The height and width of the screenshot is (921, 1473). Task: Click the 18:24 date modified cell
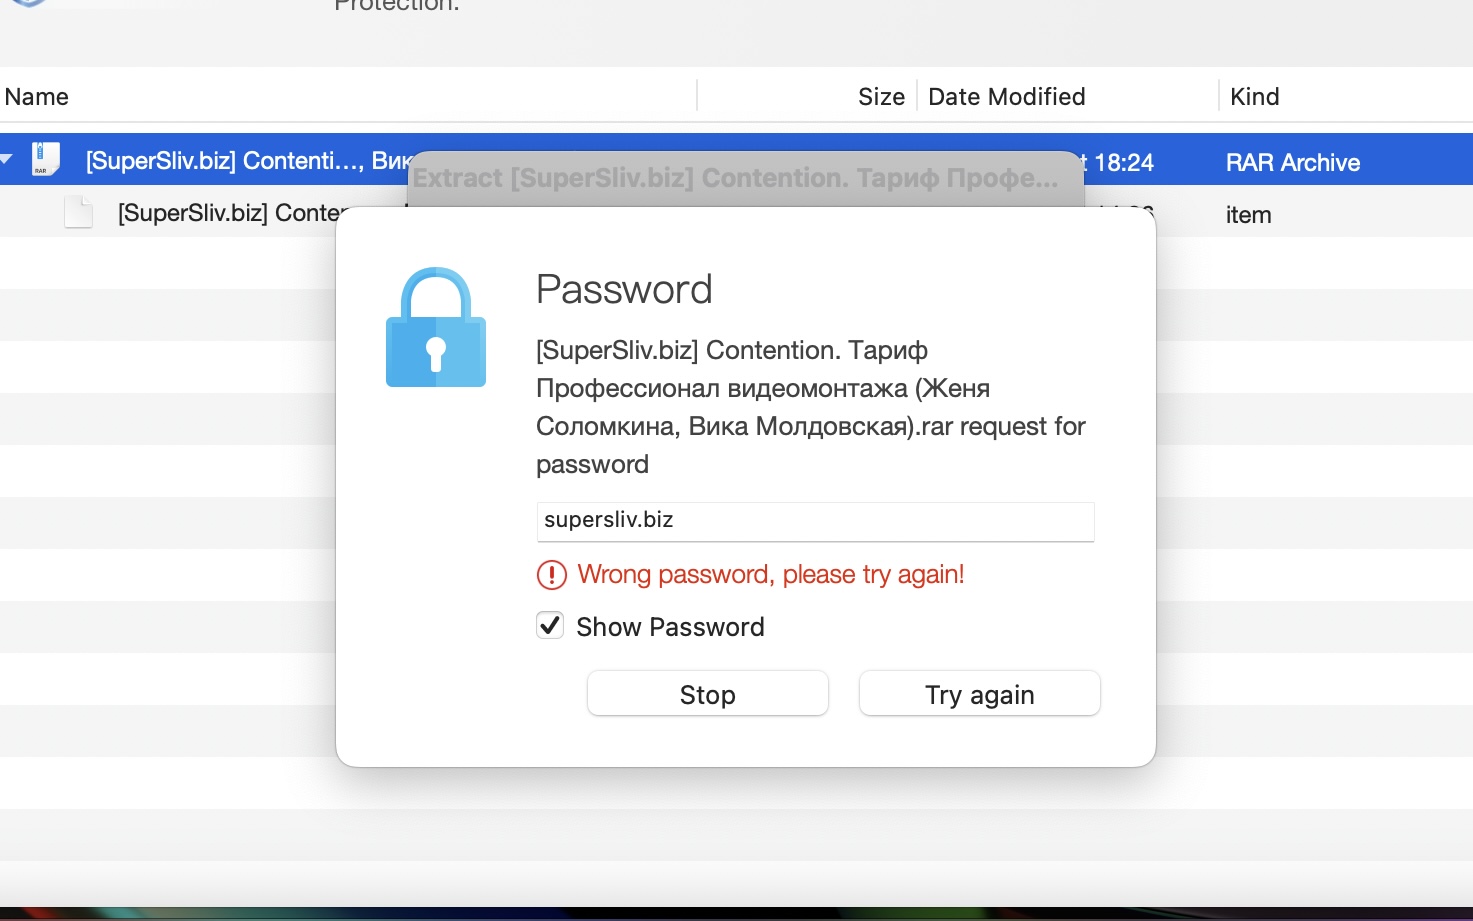1123,162
